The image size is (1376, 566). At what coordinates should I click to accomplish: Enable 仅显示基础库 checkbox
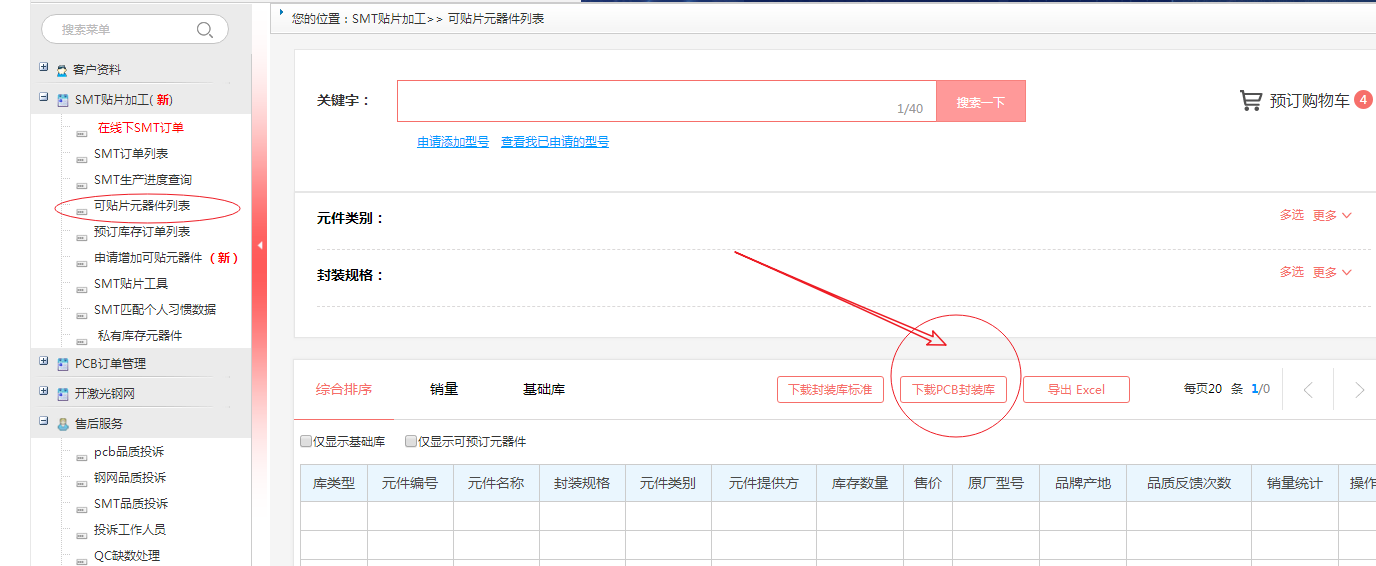pyautogui.click(x=306, y=441)
